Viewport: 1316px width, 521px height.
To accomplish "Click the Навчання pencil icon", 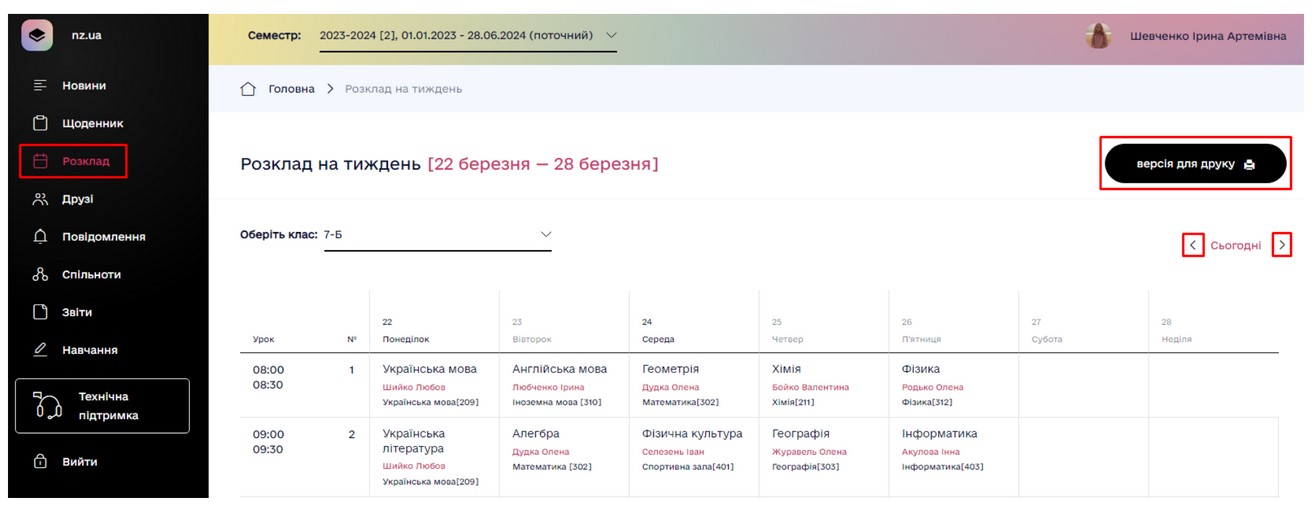I will coord(40,350).
